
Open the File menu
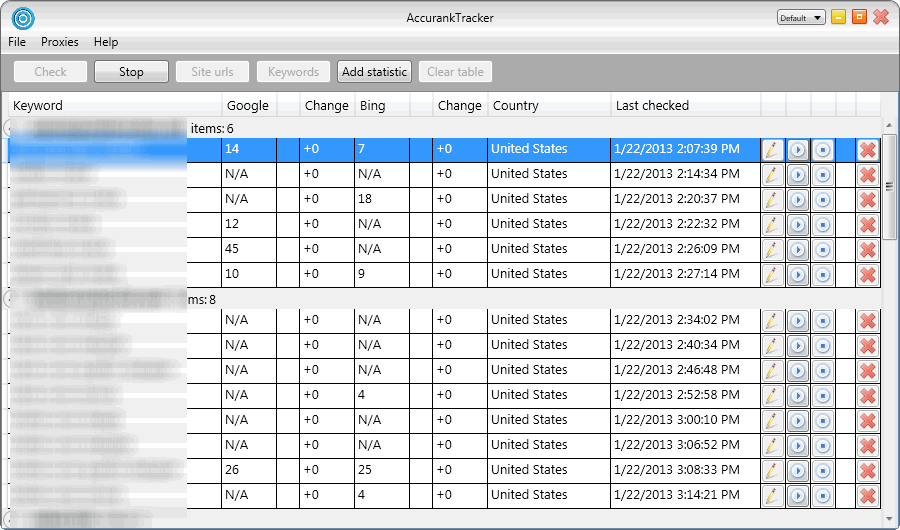click(x=17, y=42)
